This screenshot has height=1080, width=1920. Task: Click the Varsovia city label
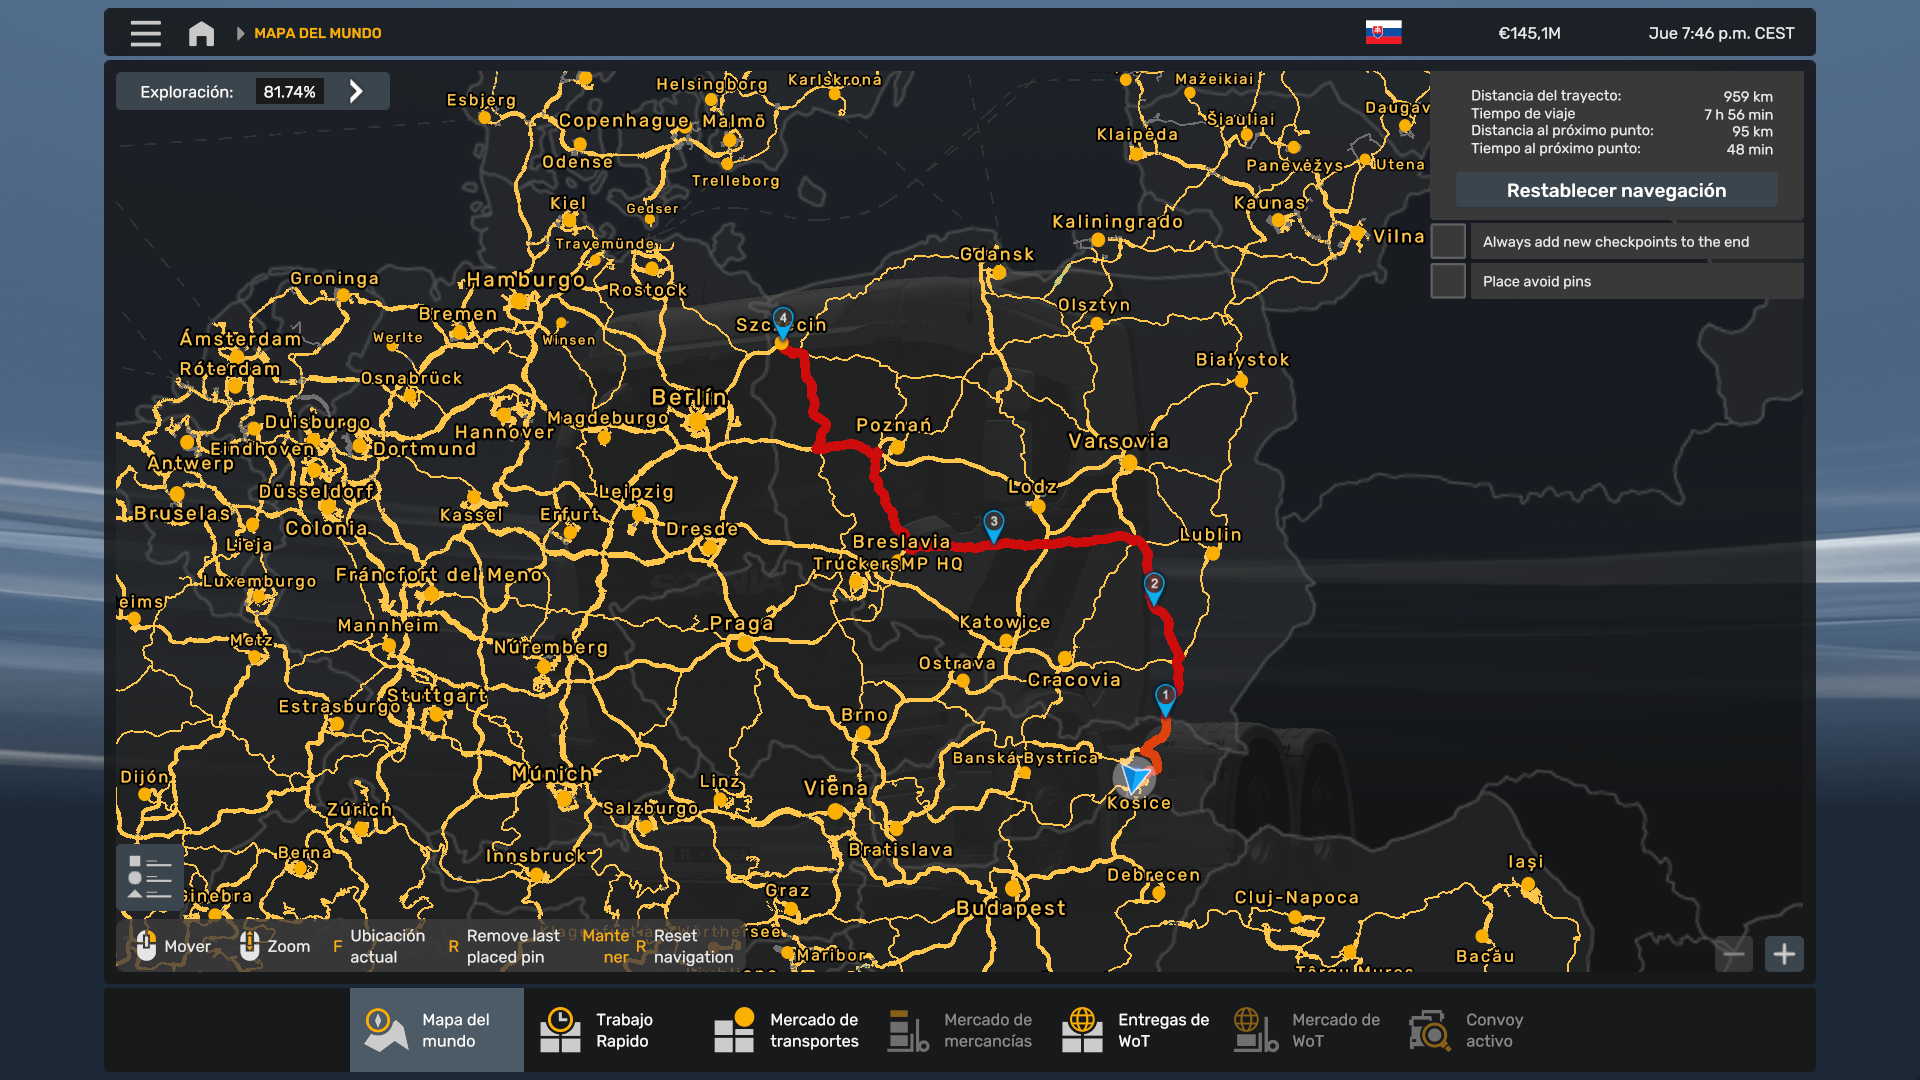tap(1118, 441)
